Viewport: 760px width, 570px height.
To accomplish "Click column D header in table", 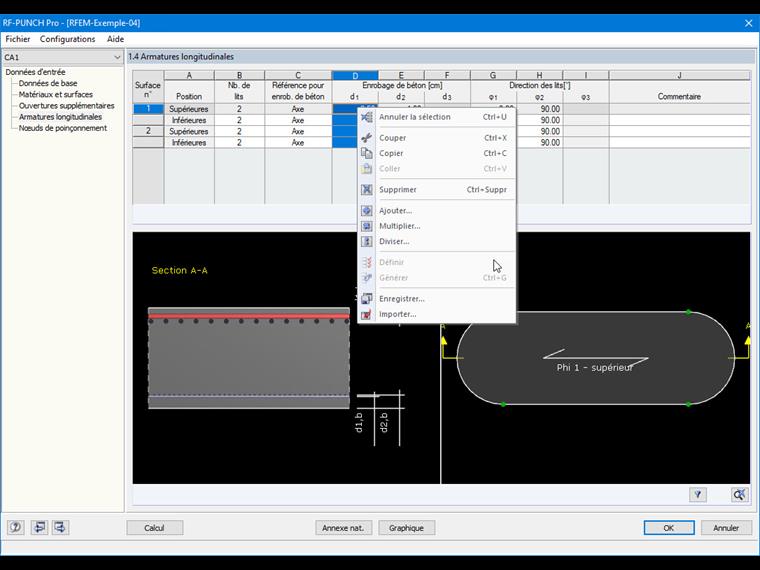I will [355, 75].
